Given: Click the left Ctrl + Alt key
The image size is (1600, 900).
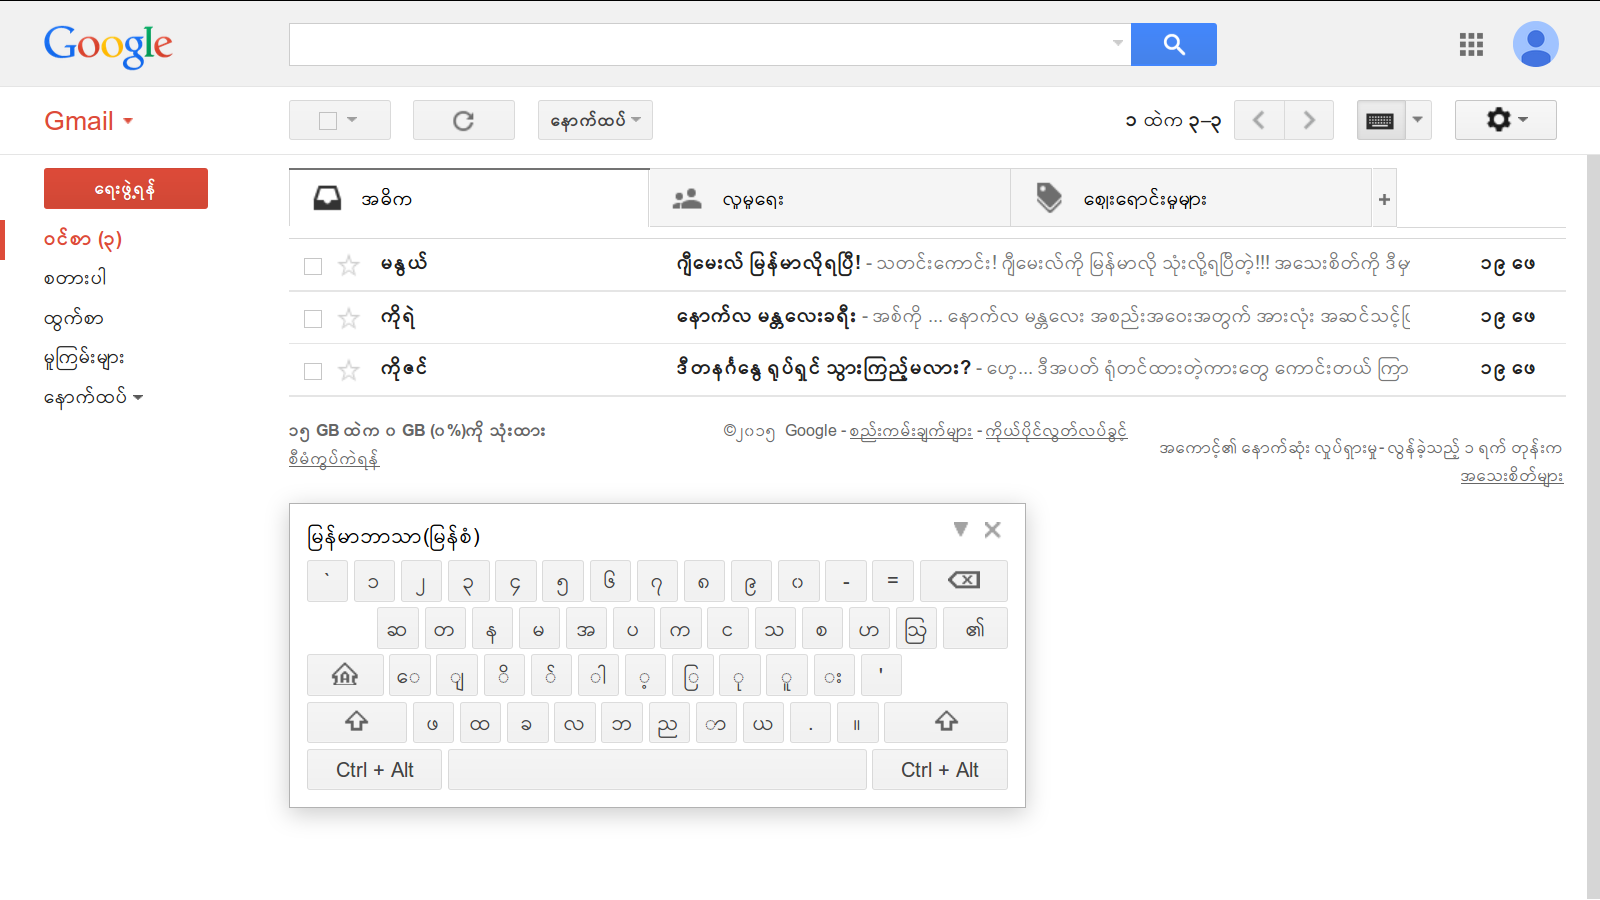Looking at the screenshot, I should pyautogui.click(x=374, y=770).
